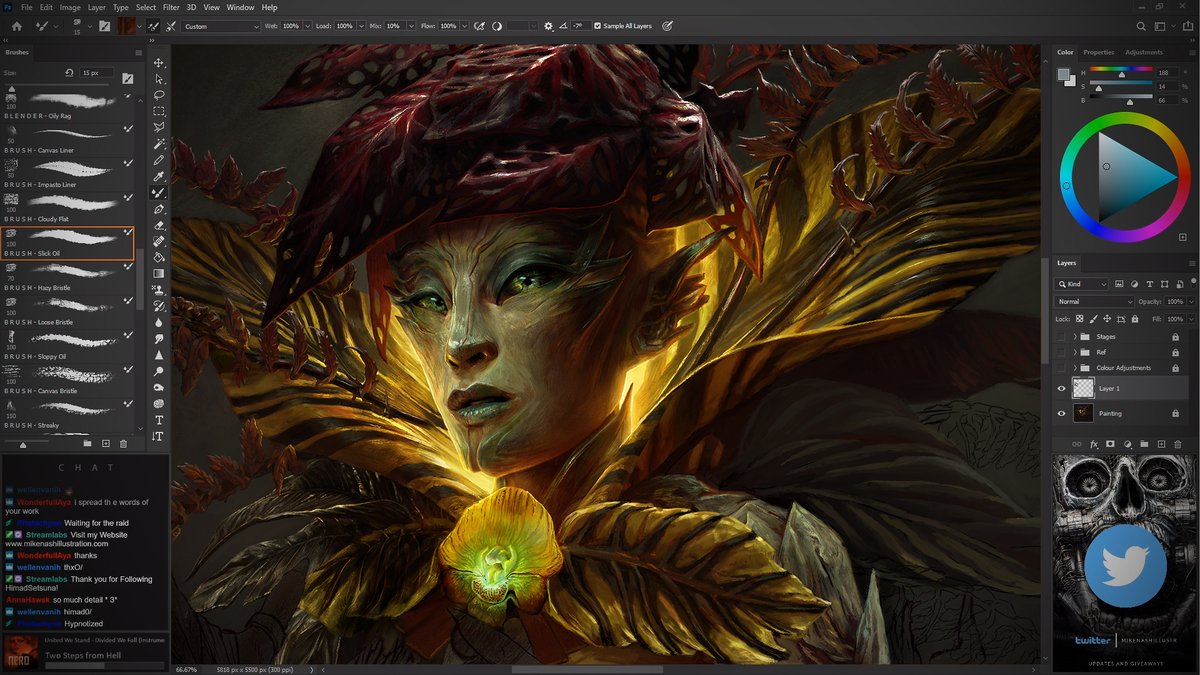
Task: Switch to the Adjustments tab
Action: click(1144, 52)
